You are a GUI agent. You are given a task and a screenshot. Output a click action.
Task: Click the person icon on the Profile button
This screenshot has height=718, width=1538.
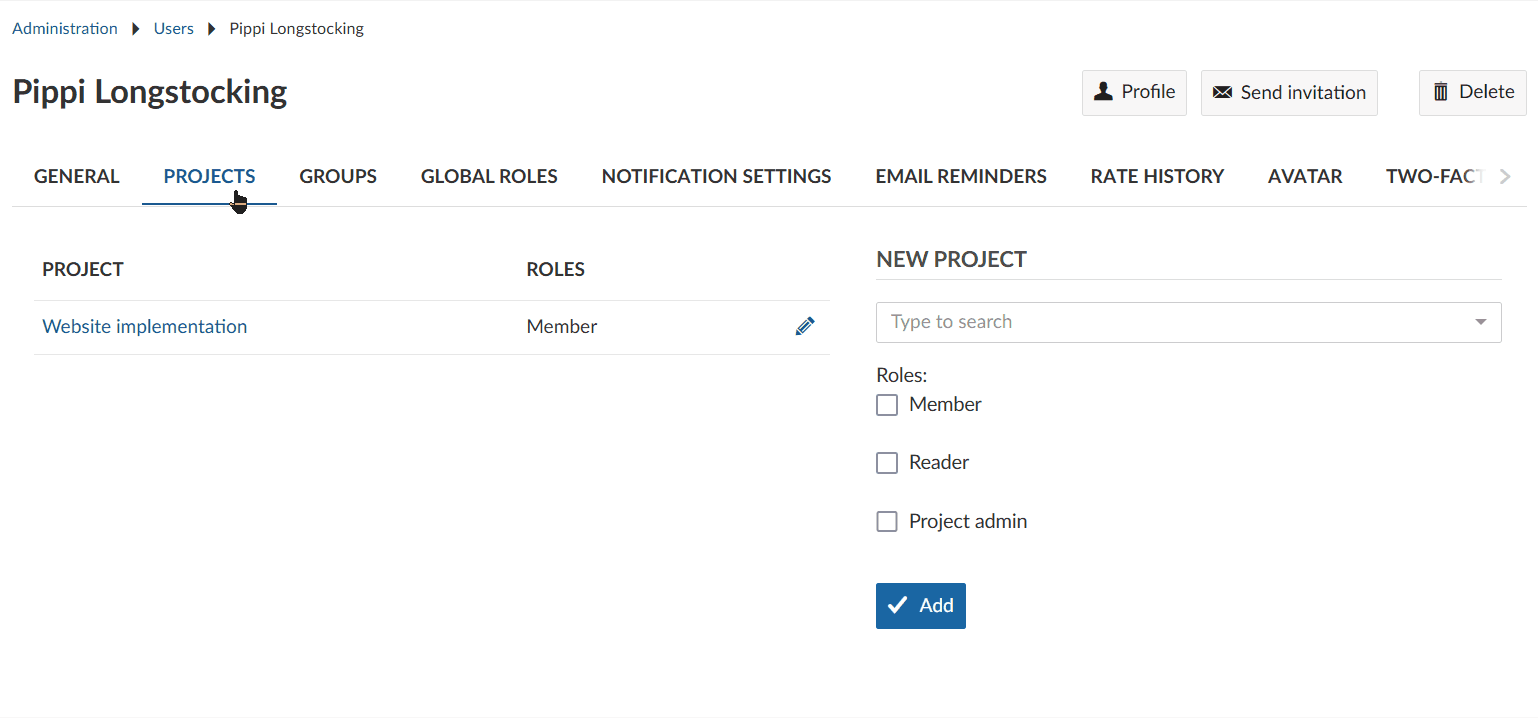point(1104,91)
